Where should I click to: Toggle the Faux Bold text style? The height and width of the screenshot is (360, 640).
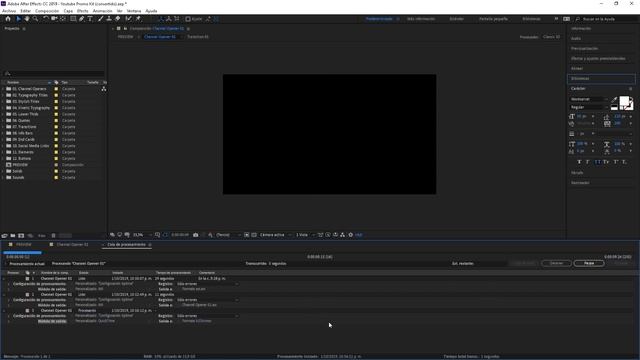(x=579, y=162)
